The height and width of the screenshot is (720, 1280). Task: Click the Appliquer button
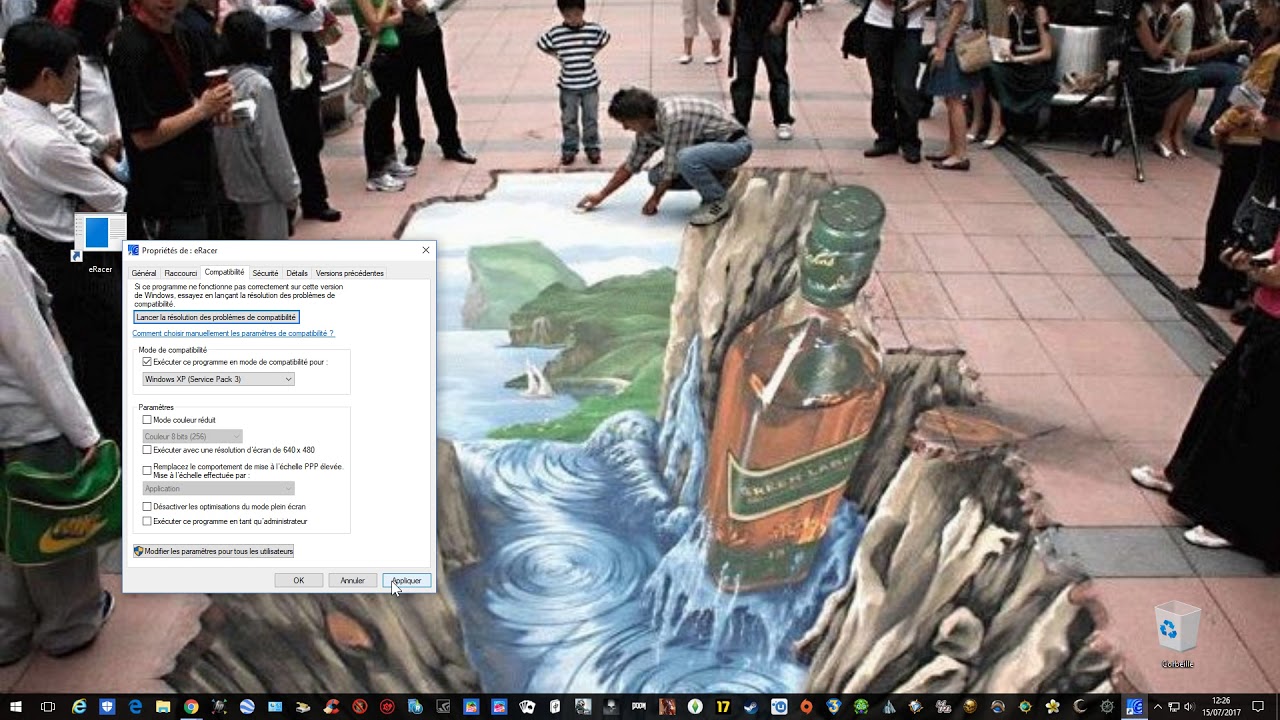pos(406,580)
